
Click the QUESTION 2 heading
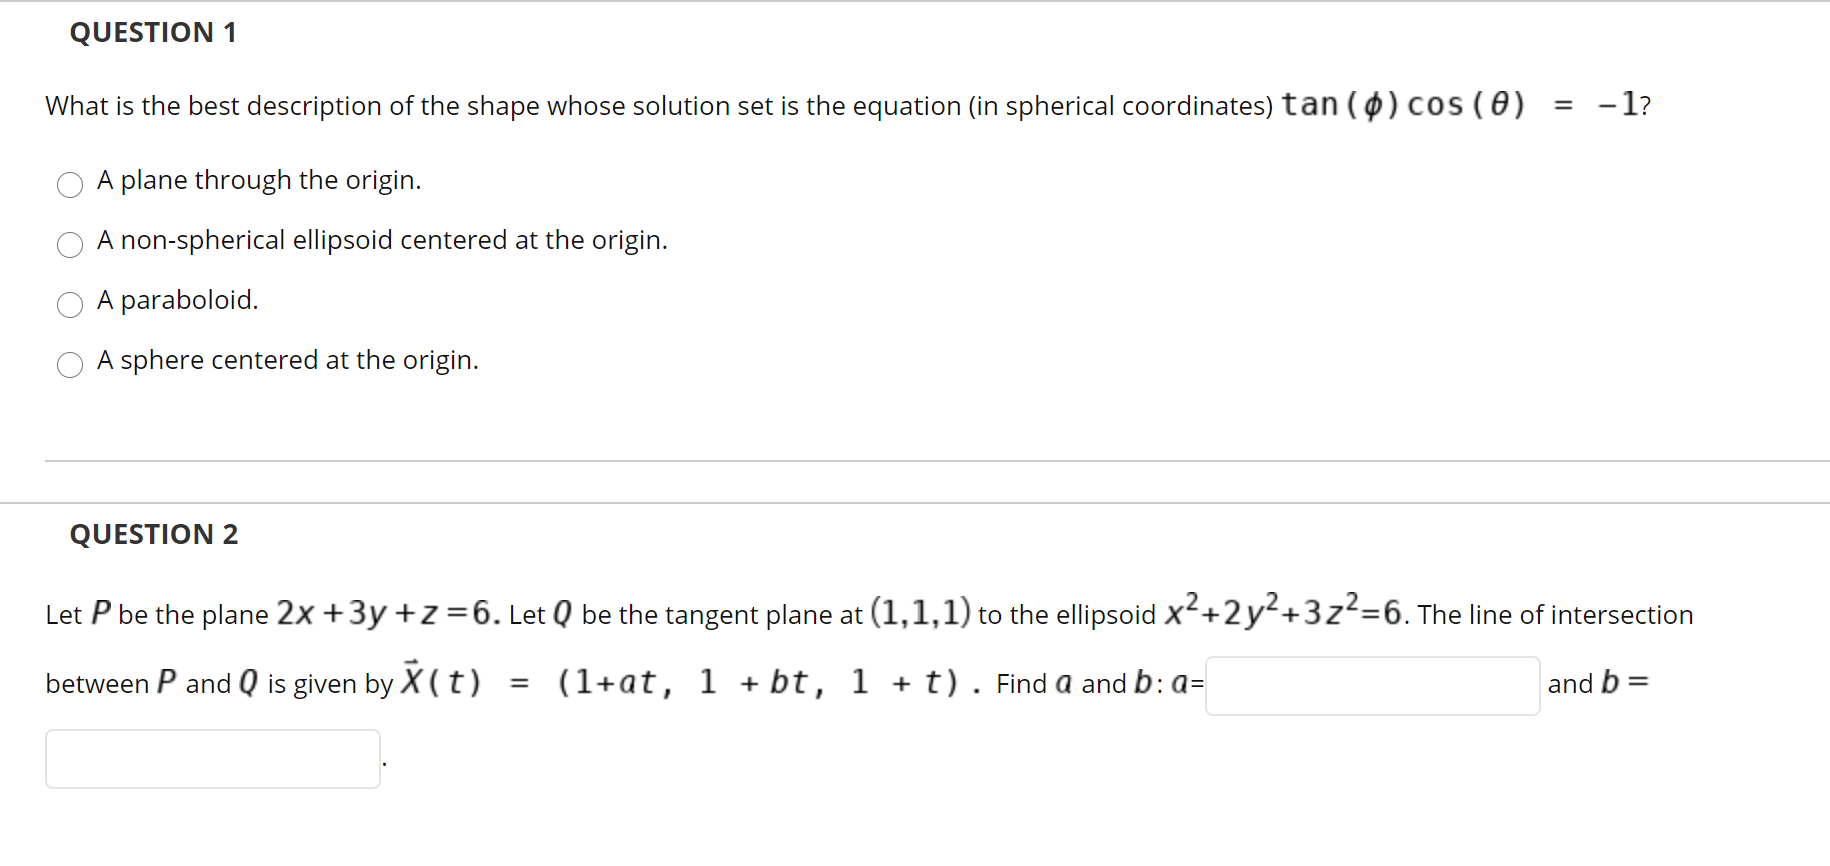pyautogui.click(x=153, y=534)
